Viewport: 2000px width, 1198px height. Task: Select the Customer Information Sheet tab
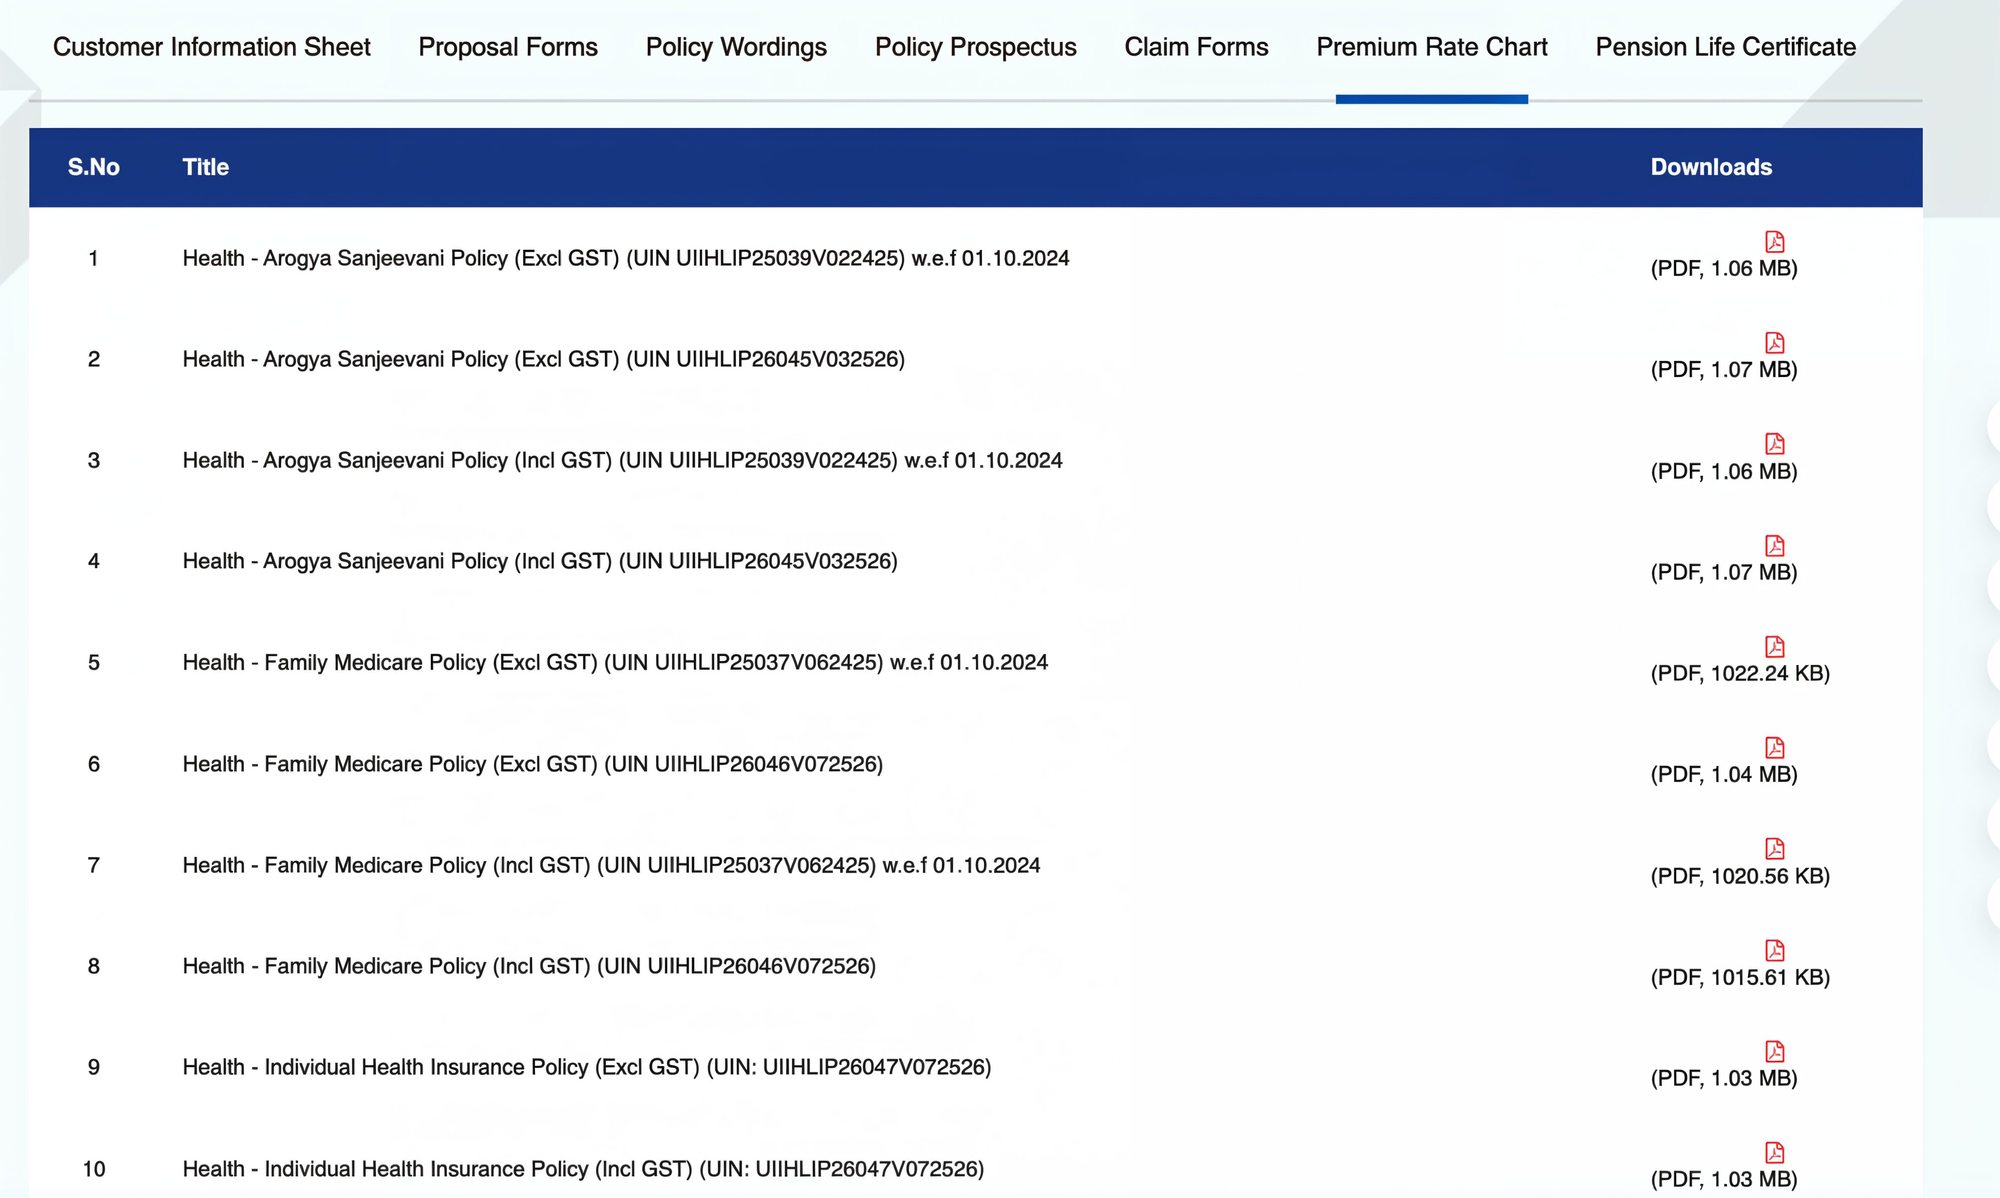[x=212, y=46]
